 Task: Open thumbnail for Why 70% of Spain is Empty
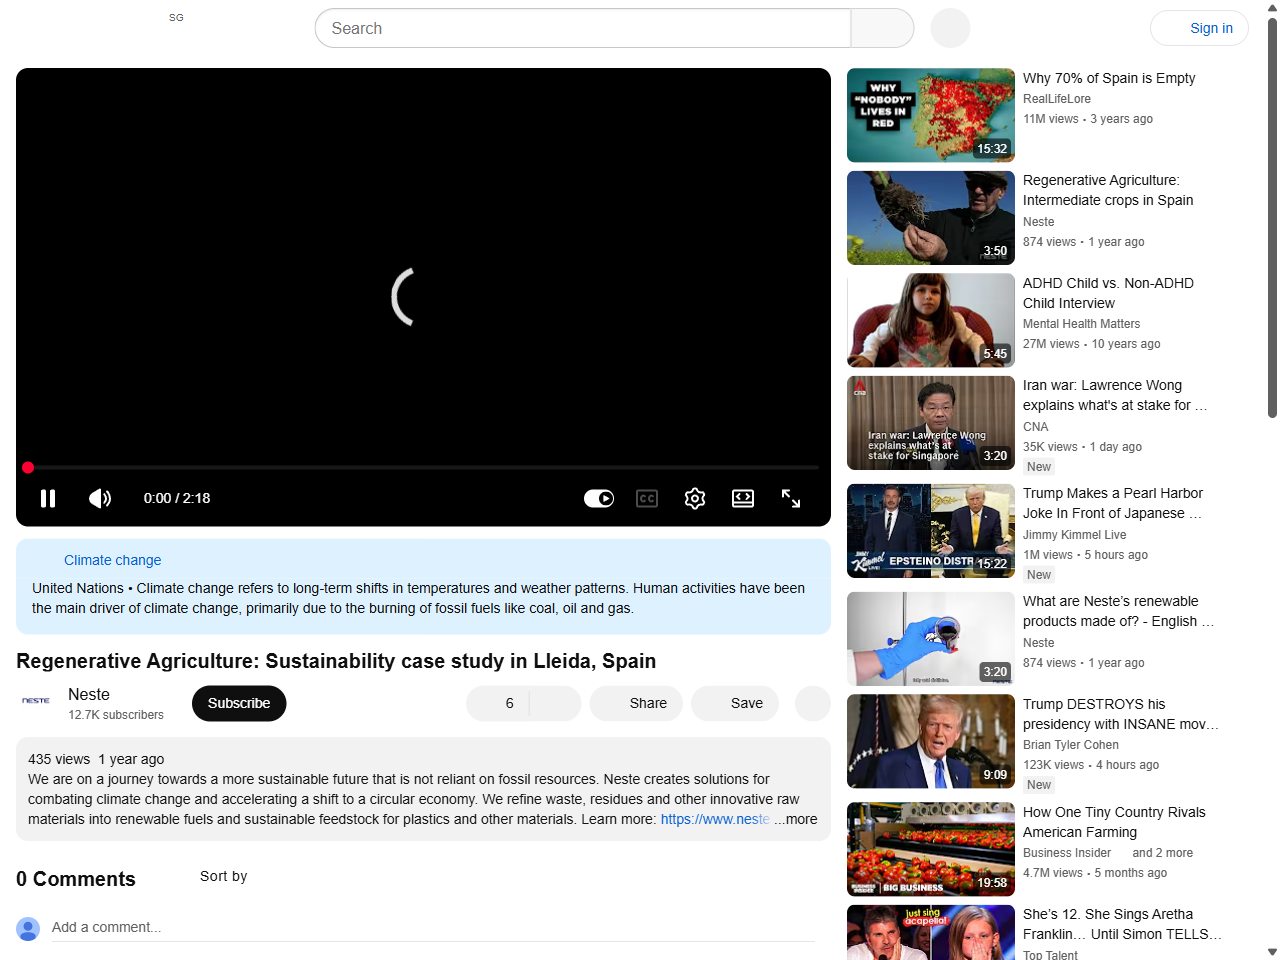[x=931, y=115]
